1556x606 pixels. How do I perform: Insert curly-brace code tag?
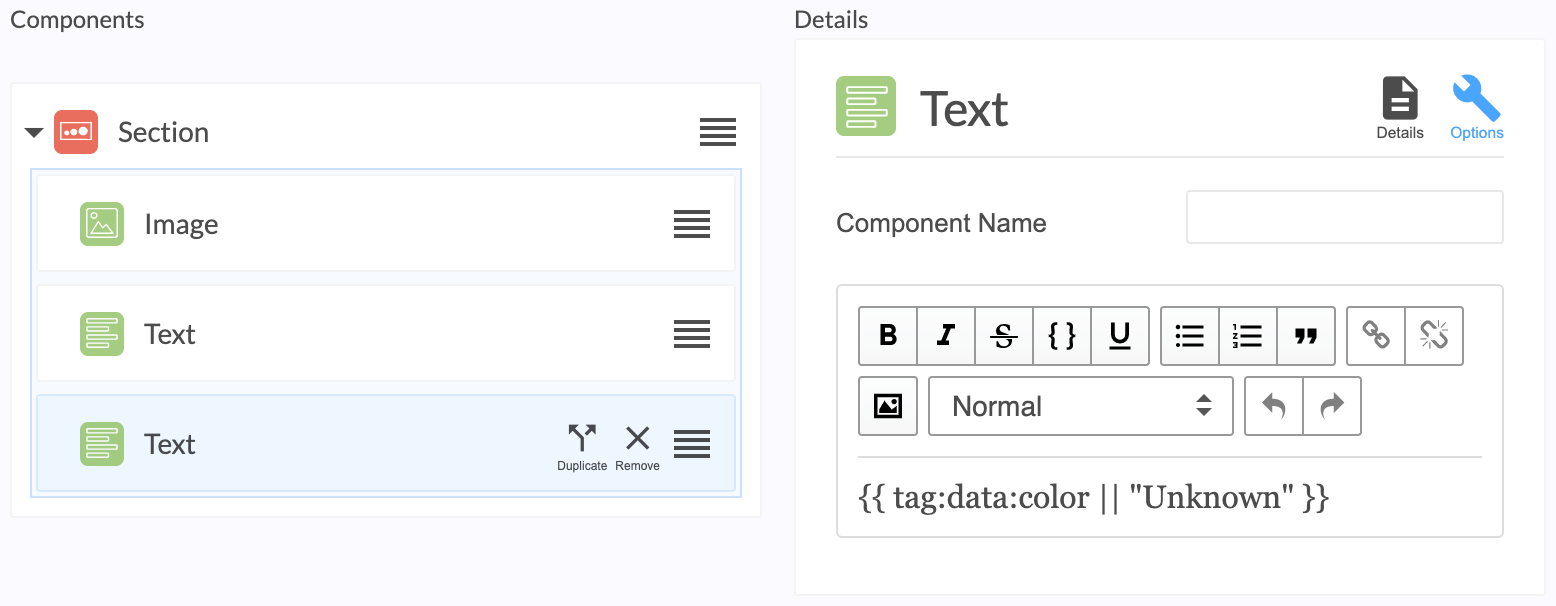pyautogui.click(x=1061, y=335)
